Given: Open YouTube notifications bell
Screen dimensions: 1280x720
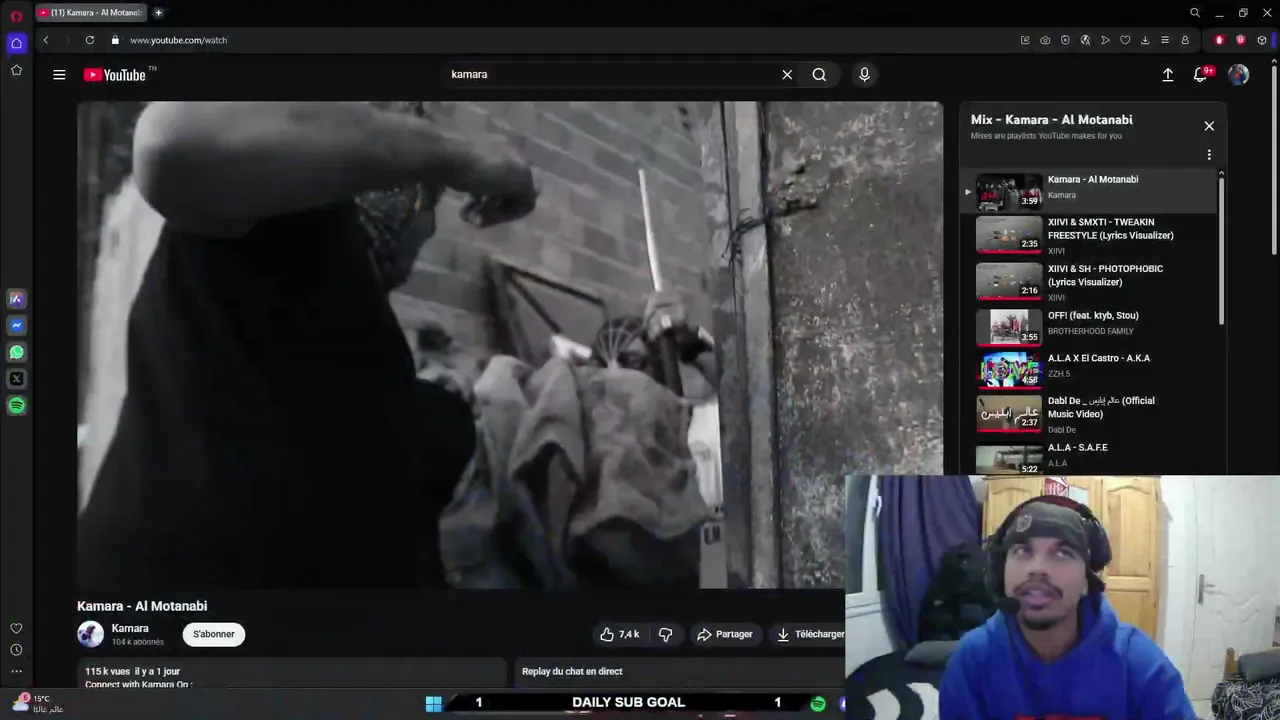Looking at the screenshot, I should pos(1201,74).
